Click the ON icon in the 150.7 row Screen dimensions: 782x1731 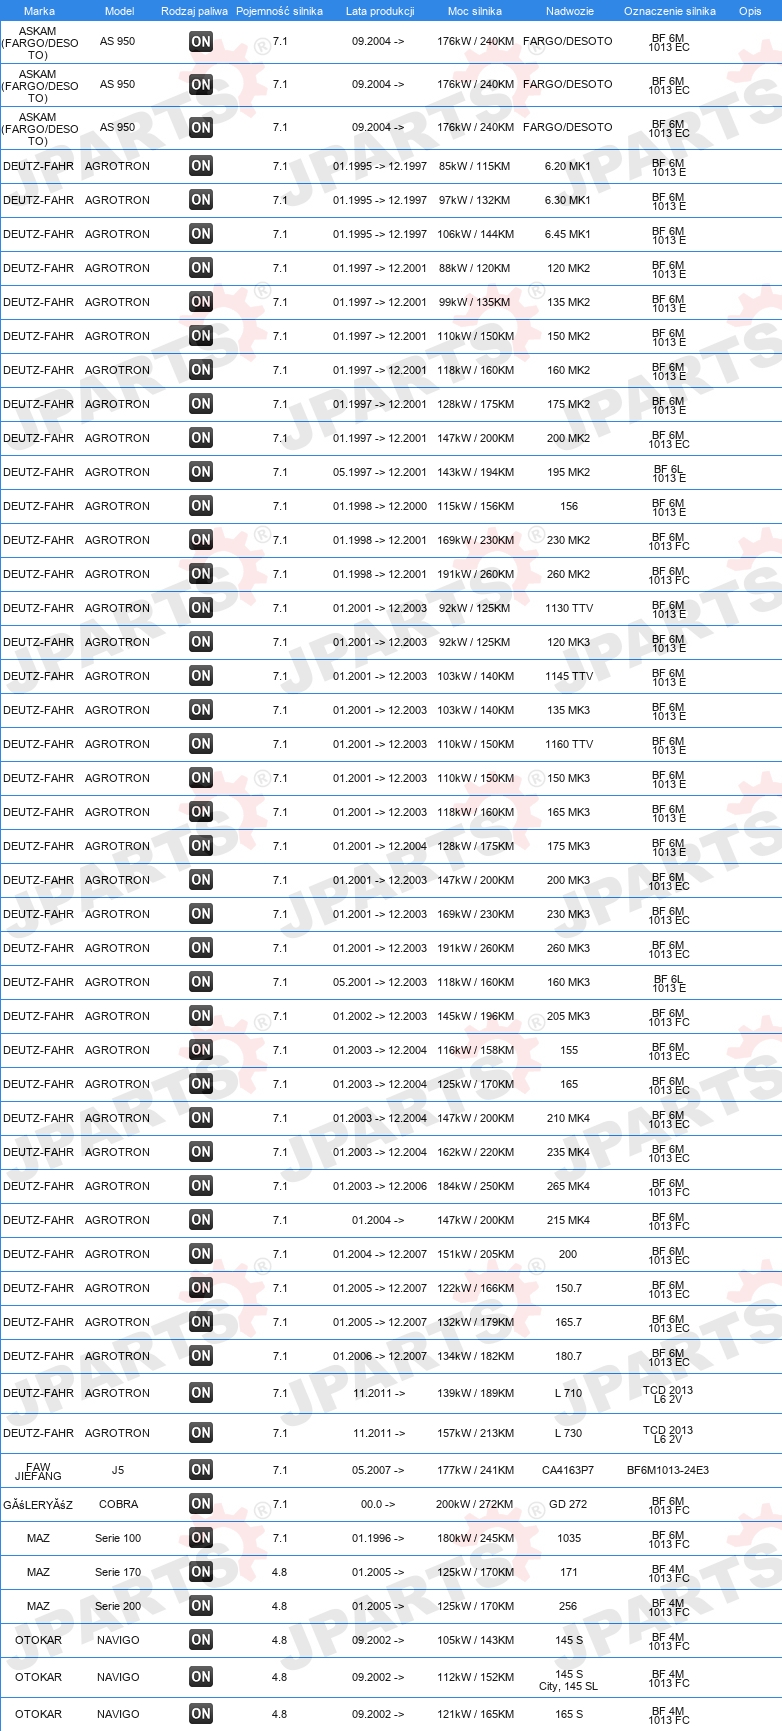[x=201, y=1288]
